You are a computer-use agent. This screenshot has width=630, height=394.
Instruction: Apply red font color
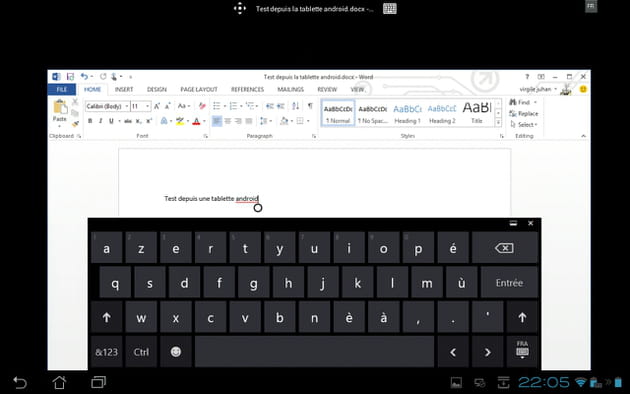click(x=196, y=121)
